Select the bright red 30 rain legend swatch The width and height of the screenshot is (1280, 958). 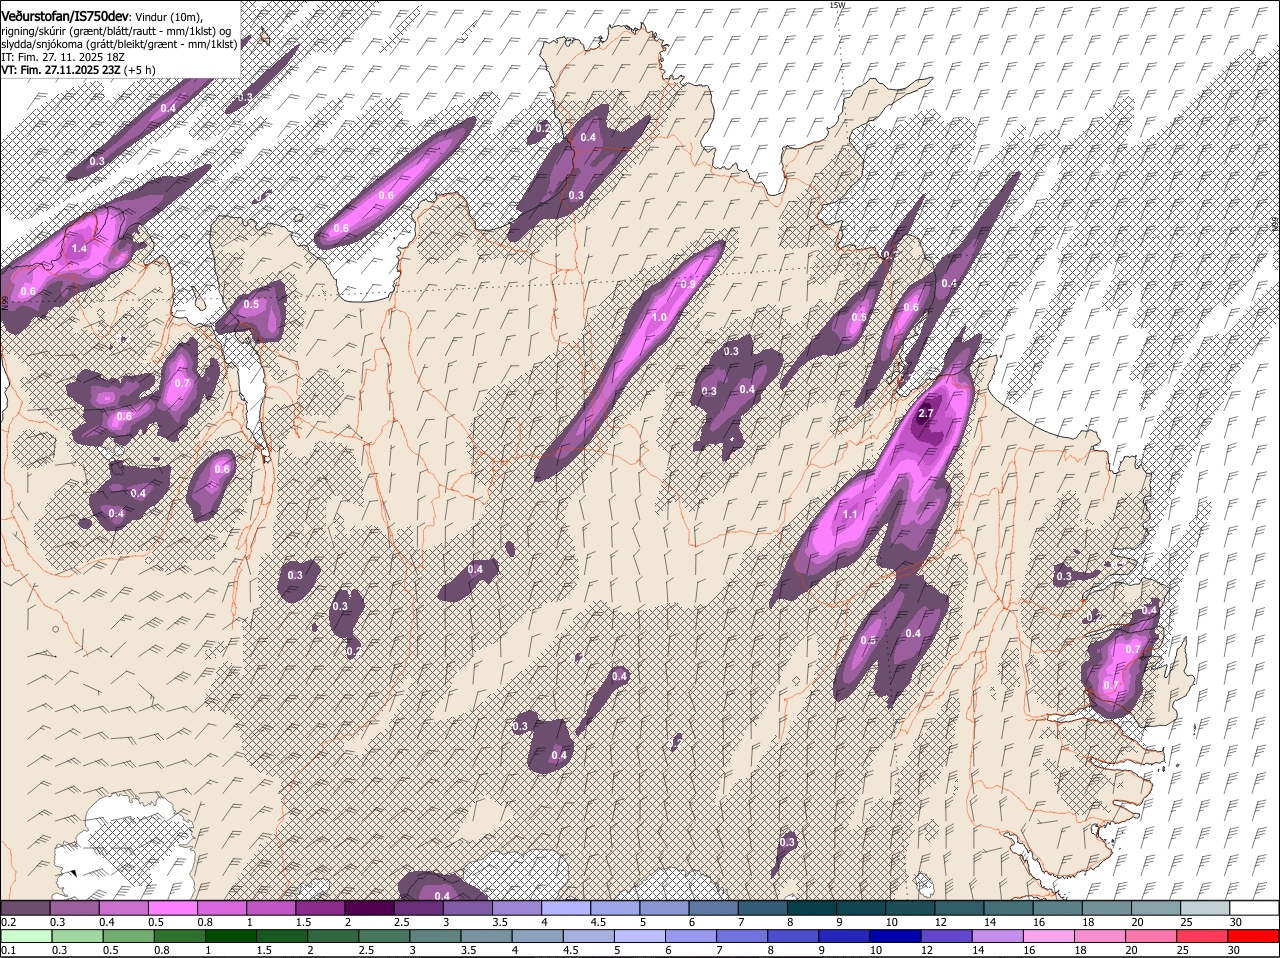click(1253, 937)
